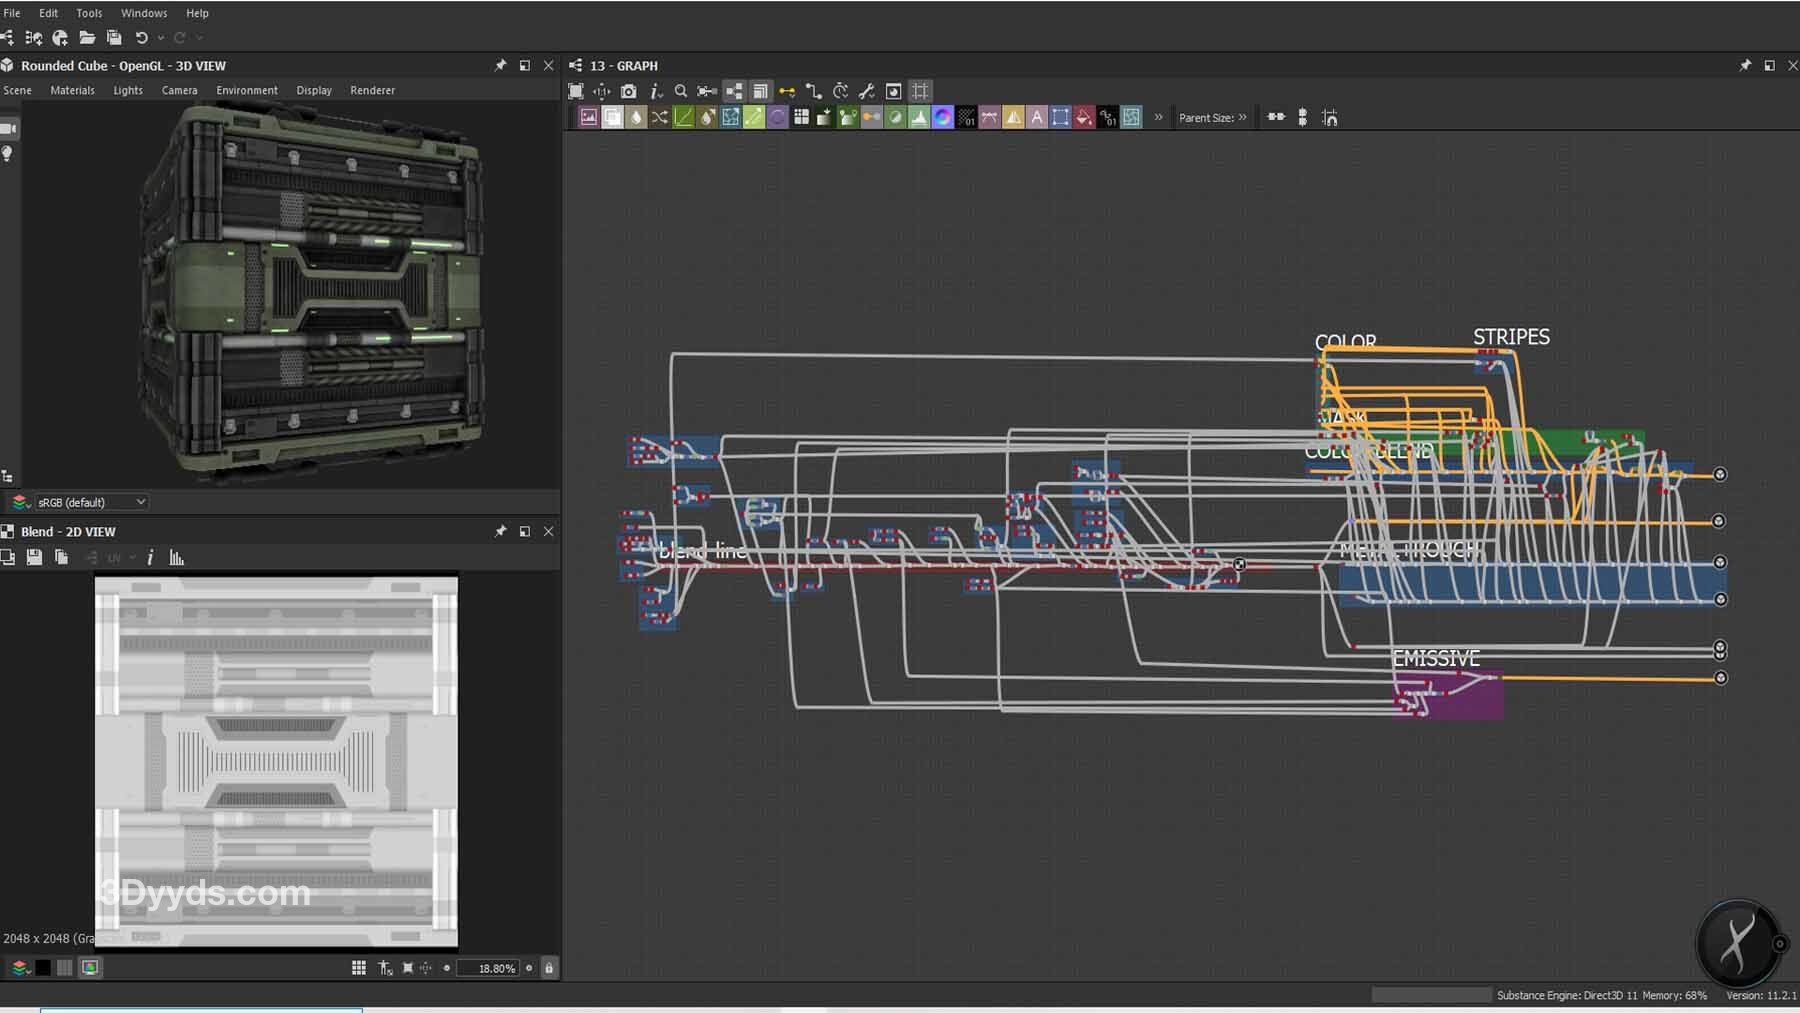Click the camera snapshot icon in graph toolbar
Image resolution: width=1800 pixels, height=1013 pixels.
pyautogui.click(x=628, y=91)
